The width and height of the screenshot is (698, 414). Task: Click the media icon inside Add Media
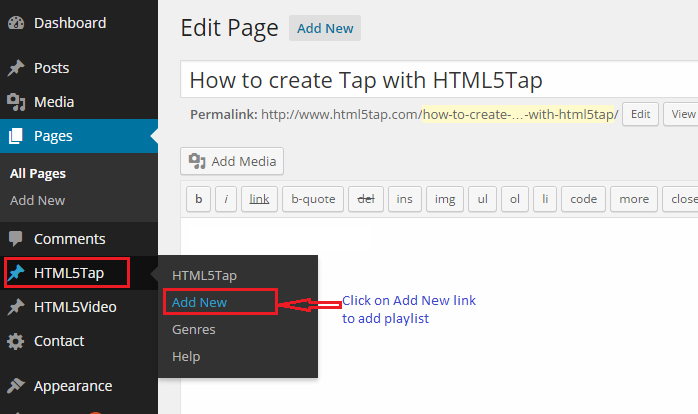[x=197, y=161]
